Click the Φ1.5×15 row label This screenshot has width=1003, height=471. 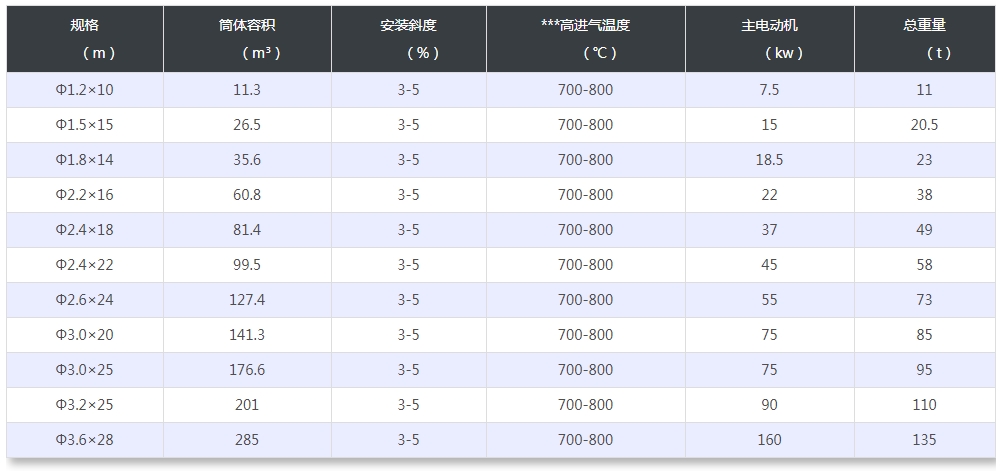point(84,125)
